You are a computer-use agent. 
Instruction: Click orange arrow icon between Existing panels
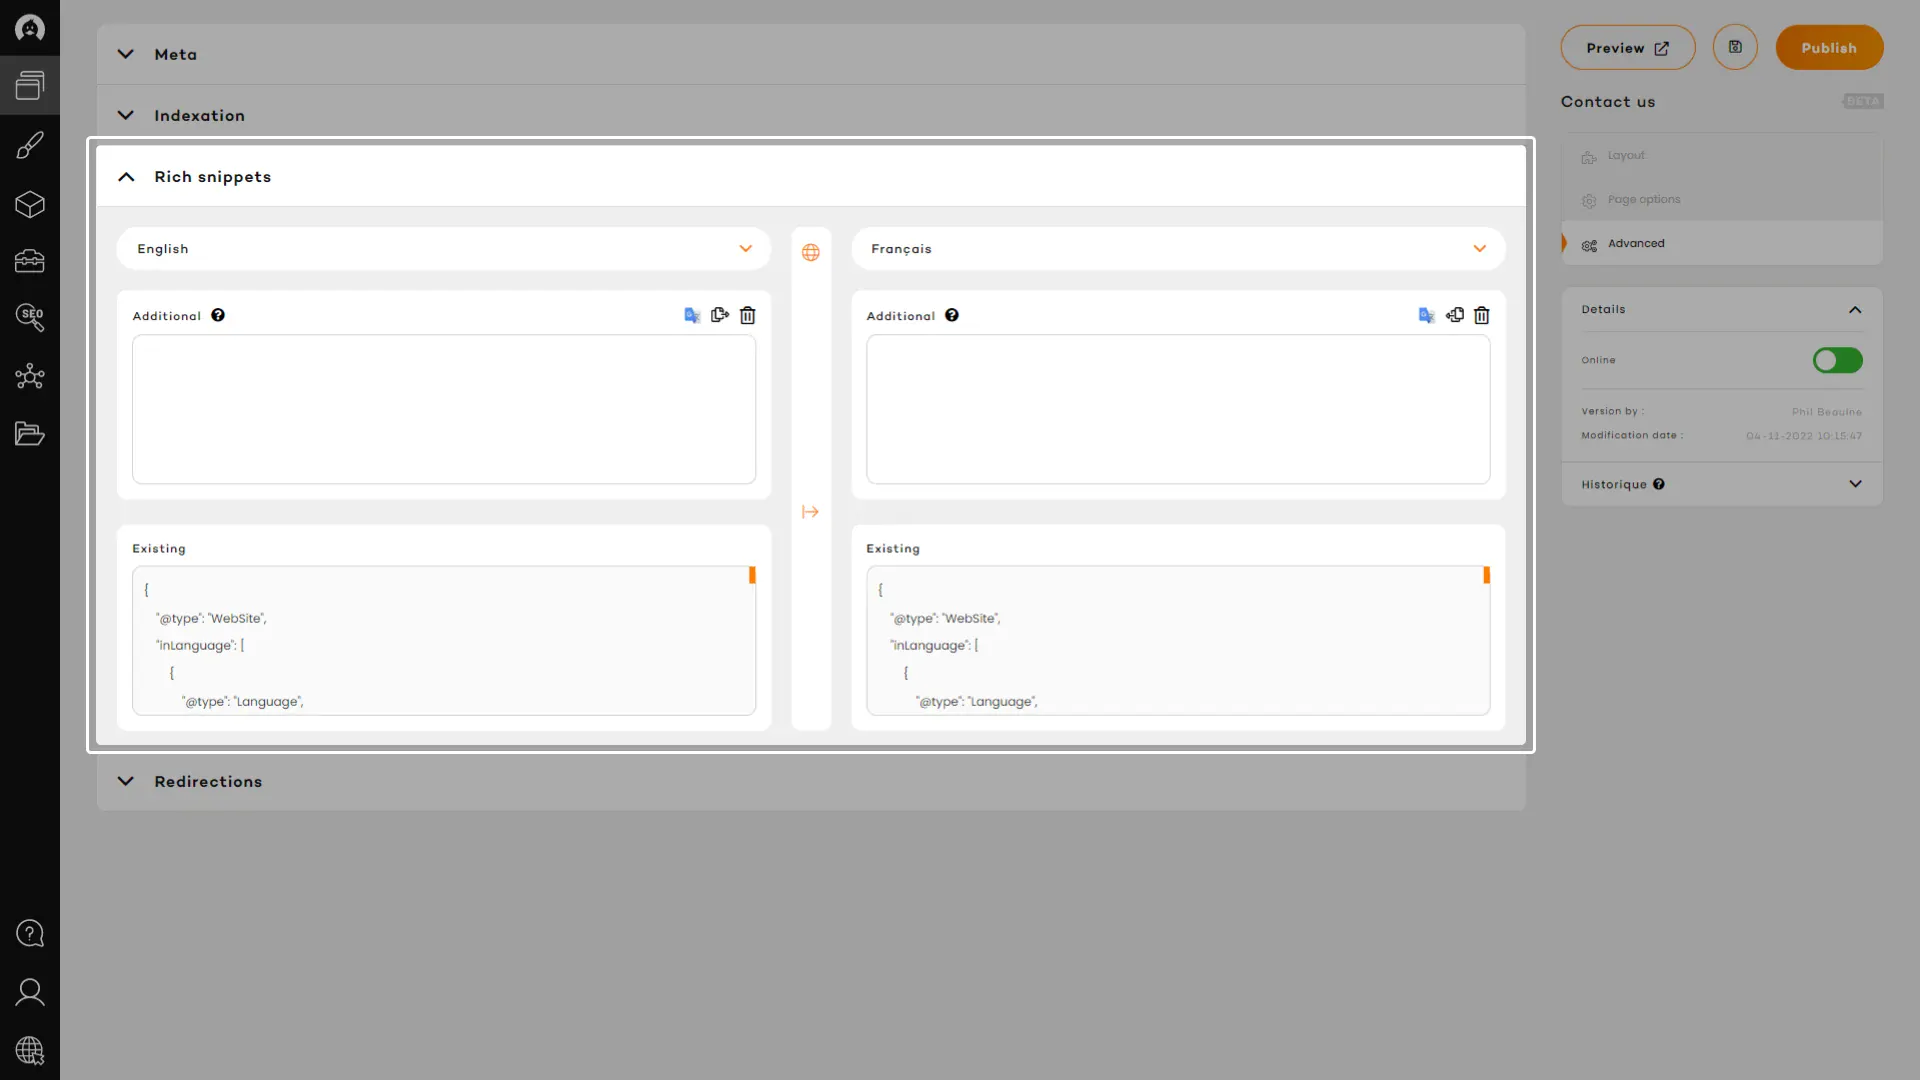pos(811,512)
